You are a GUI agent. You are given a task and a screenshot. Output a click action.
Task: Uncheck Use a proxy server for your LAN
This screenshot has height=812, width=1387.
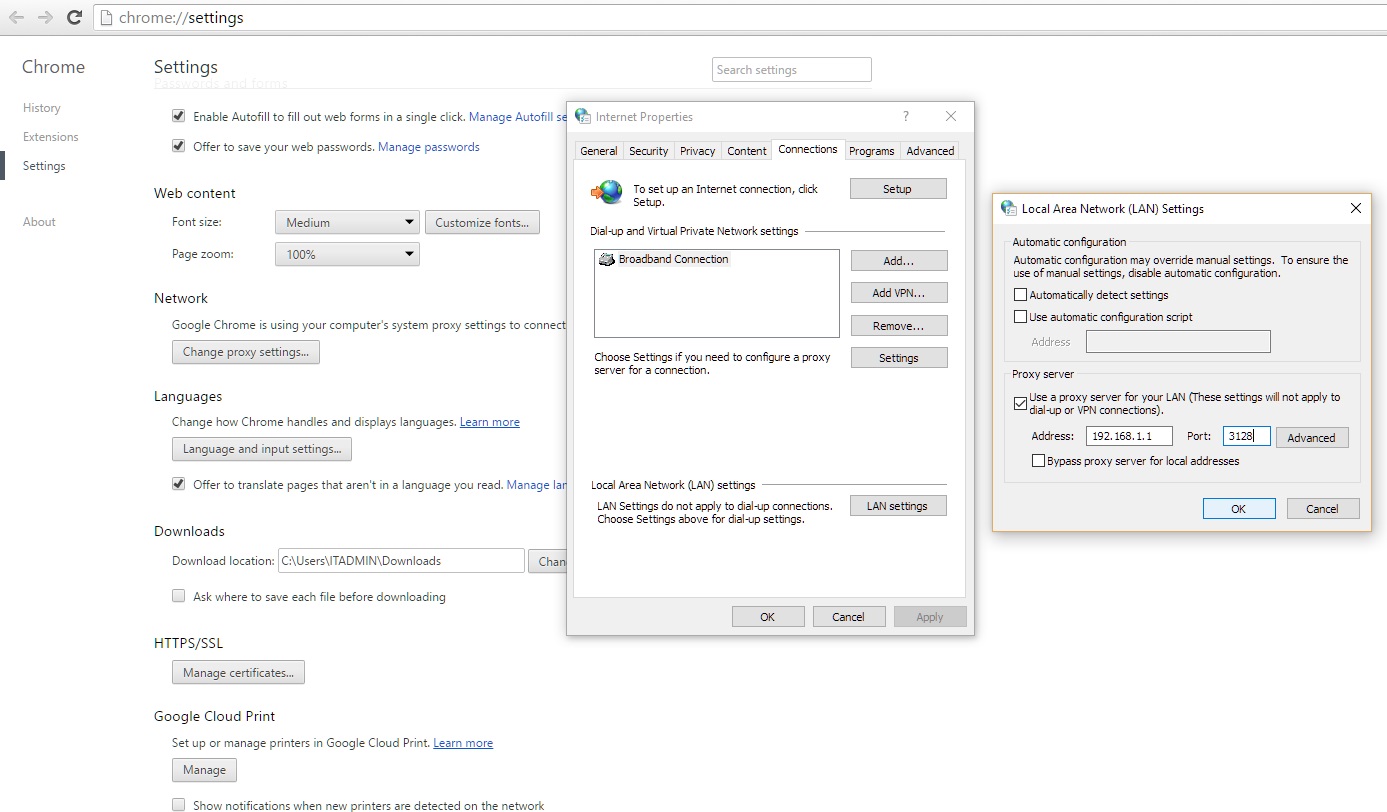[x=1020, y=403]
